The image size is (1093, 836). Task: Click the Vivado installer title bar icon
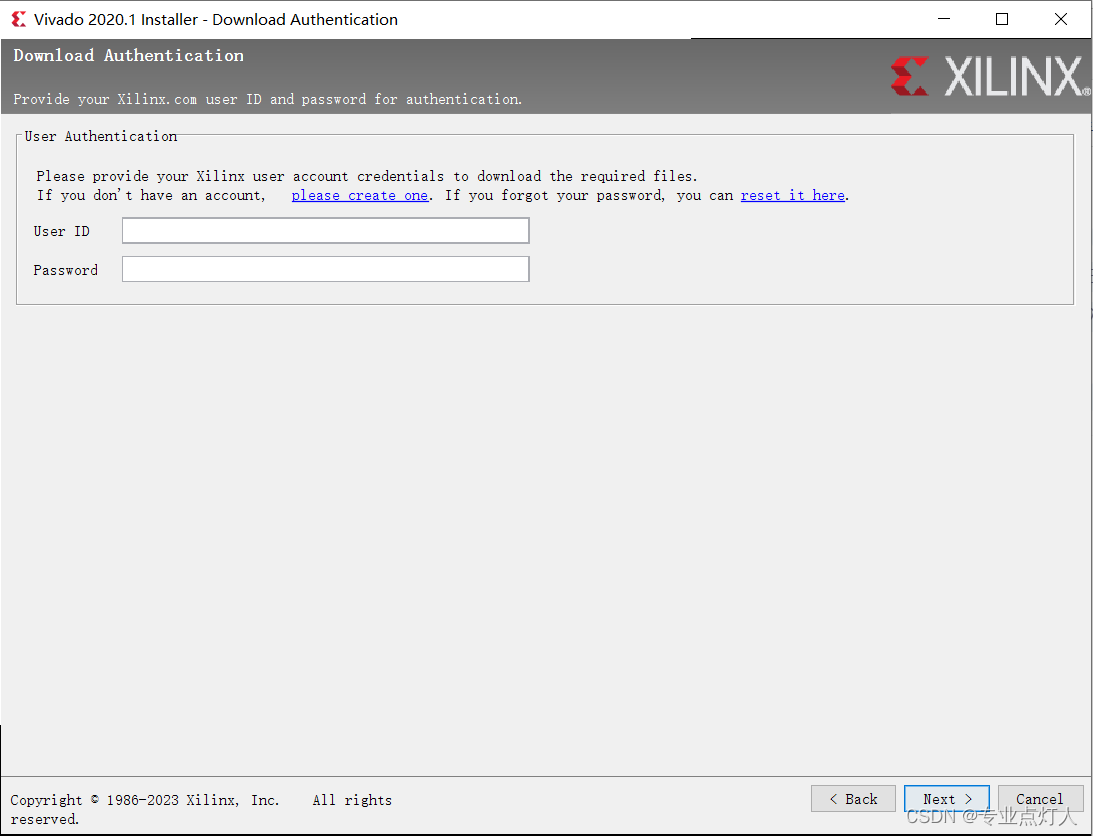click(19, 20)
